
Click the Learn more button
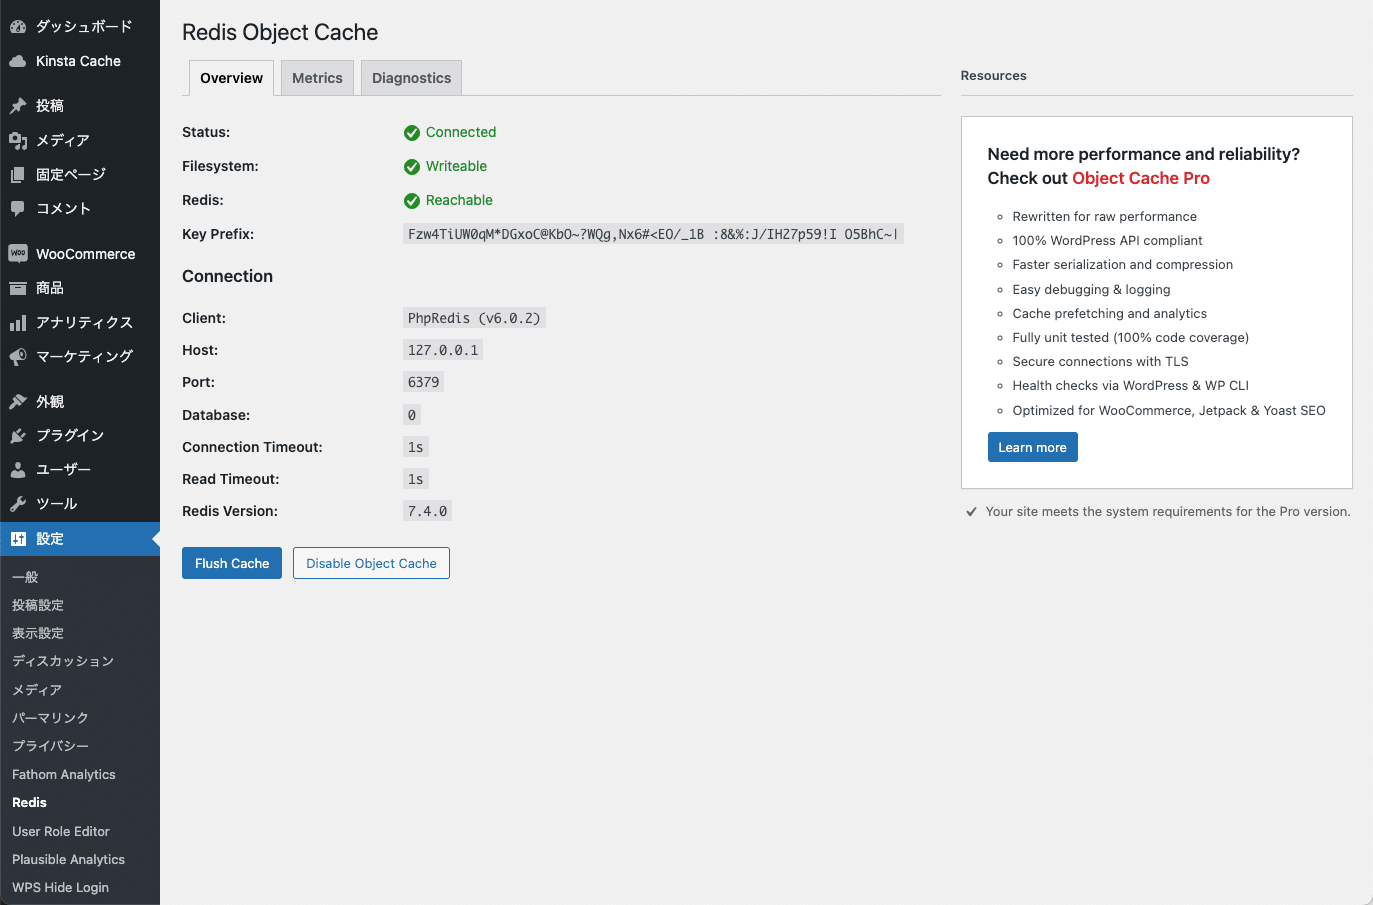tap(1032, 447)
